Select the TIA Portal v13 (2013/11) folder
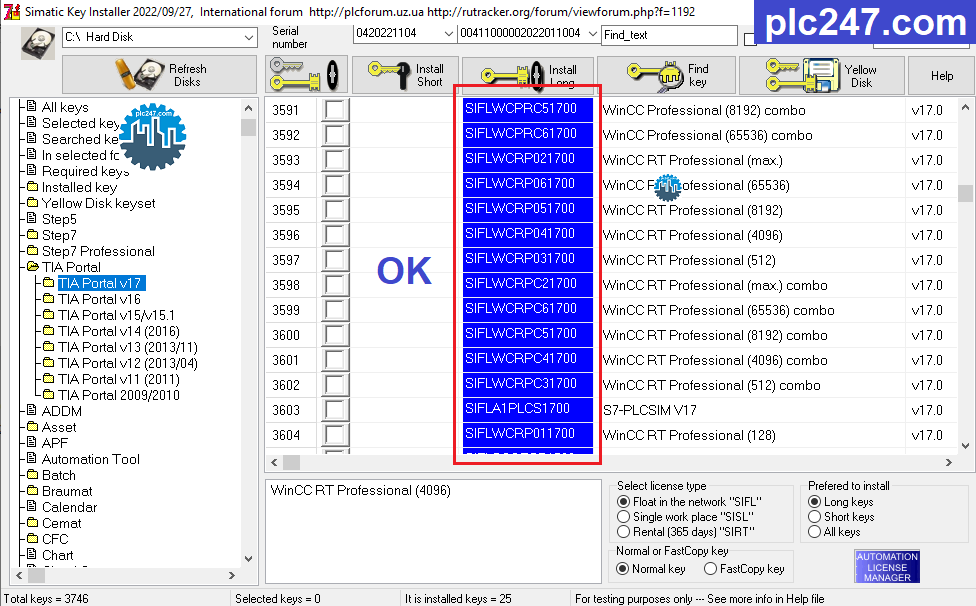 tap(128, 347)
